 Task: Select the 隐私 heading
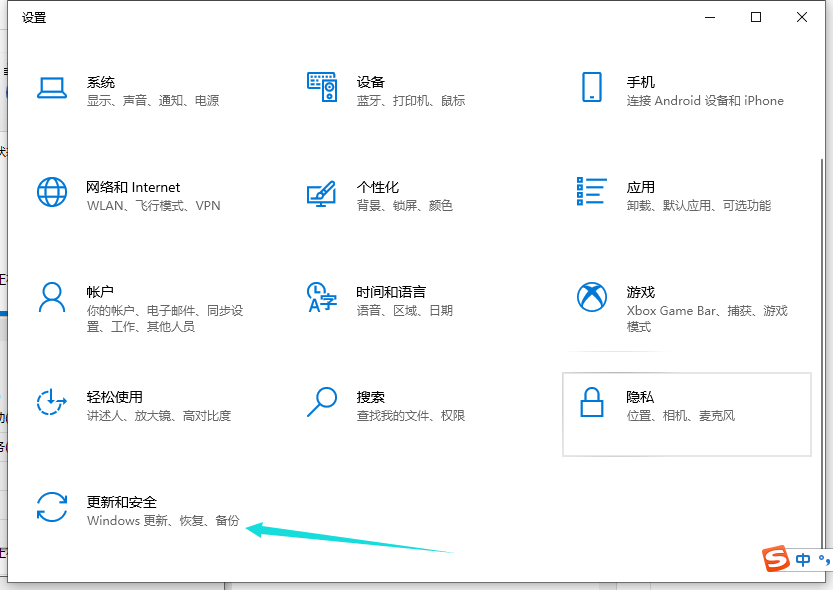coord(640,397)
